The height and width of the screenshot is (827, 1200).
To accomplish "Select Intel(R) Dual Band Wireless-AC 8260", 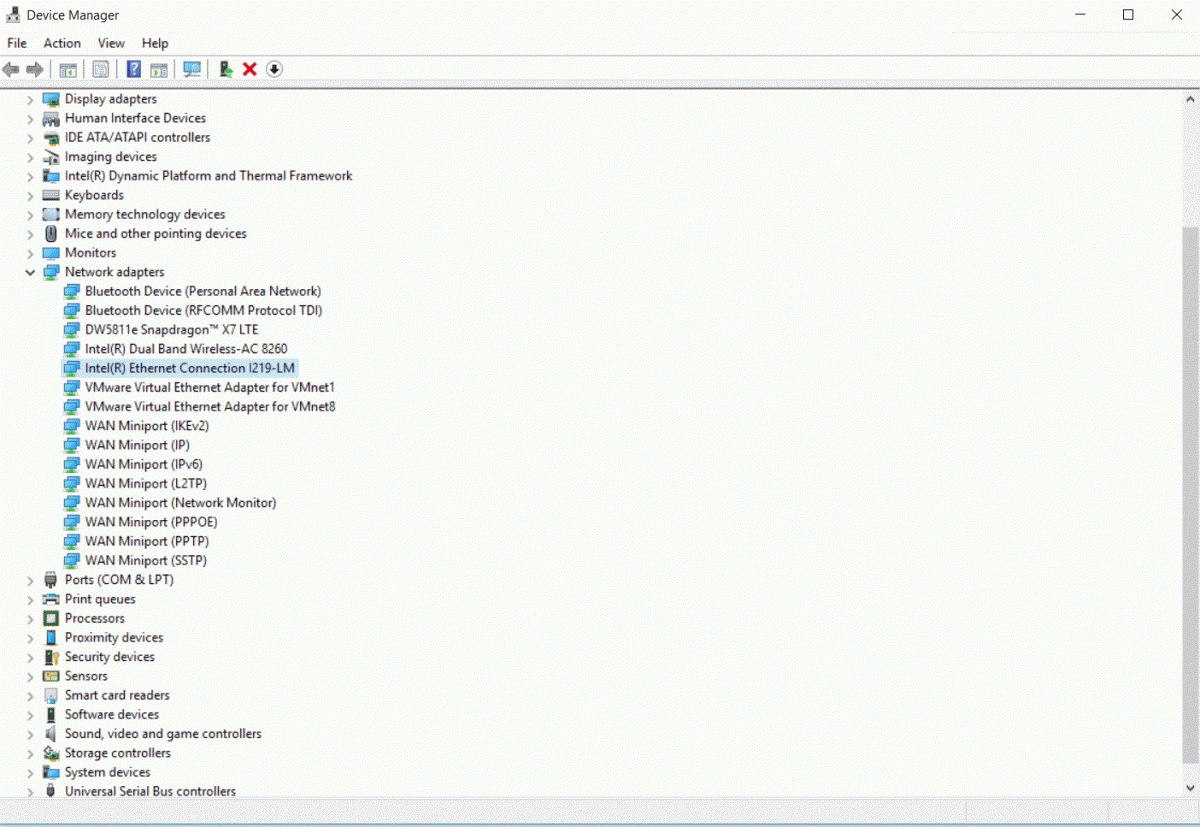I will (185, 349).
